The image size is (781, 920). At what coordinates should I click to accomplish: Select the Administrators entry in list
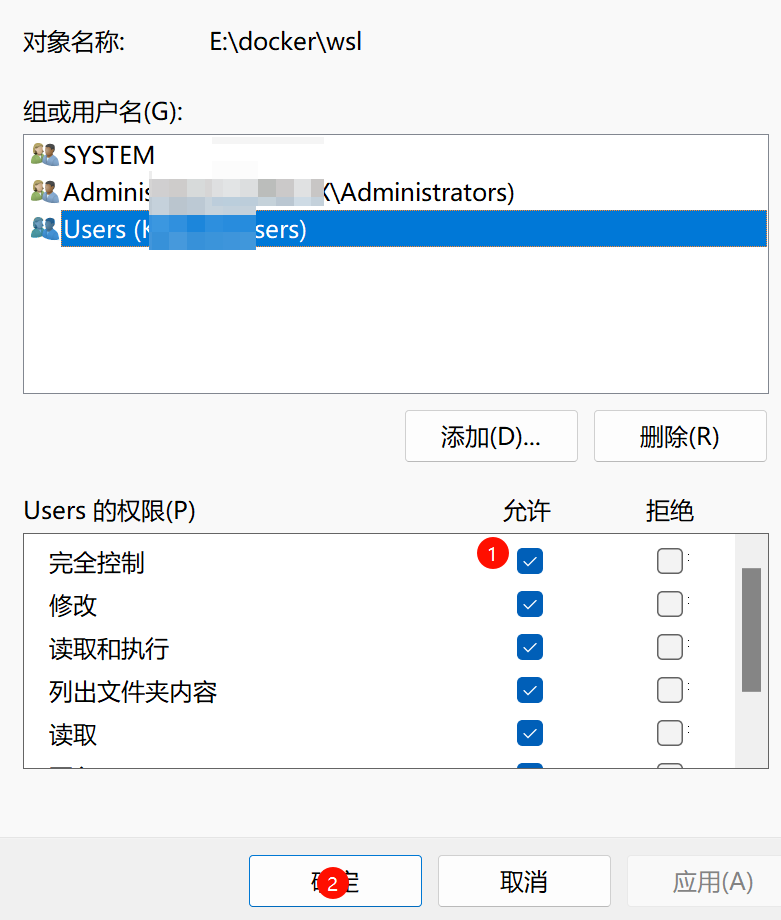pyautogui.click(x=289, y=192)
